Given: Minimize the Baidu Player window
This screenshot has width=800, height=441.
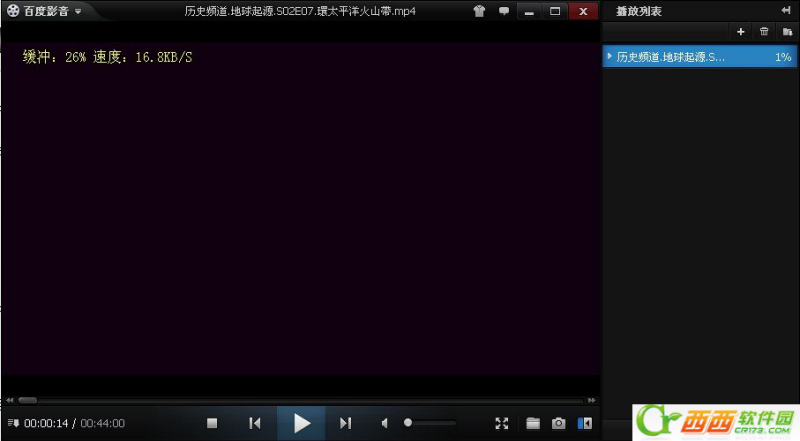Looking at the screenshot, I should (x=529, y=11).
